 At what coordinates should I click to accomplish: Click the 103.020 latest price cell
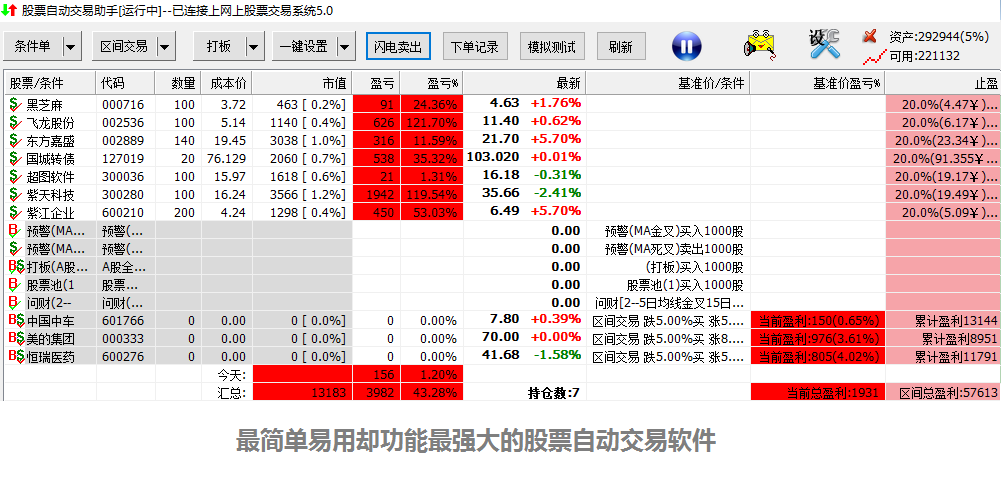[493, 157]
